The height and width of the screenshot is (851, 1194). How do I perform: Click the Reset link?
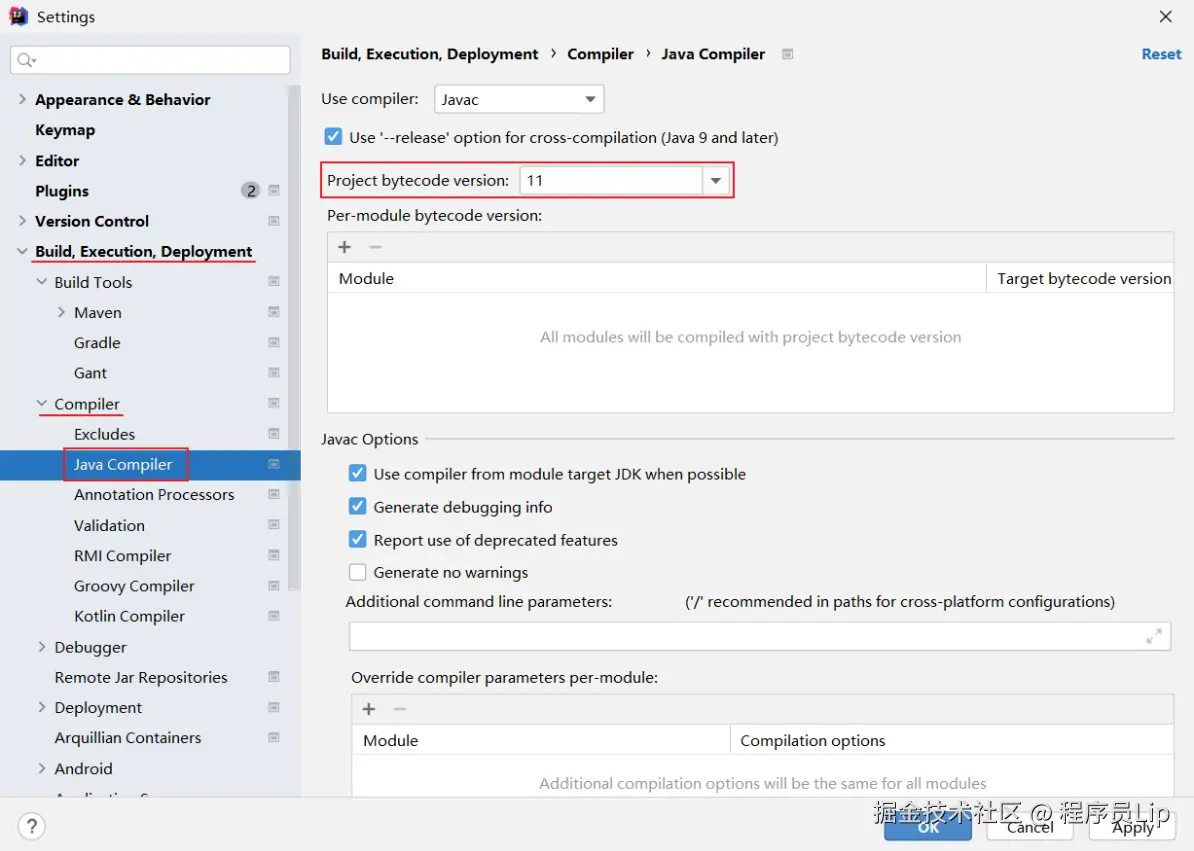(x=1160, y=54)
